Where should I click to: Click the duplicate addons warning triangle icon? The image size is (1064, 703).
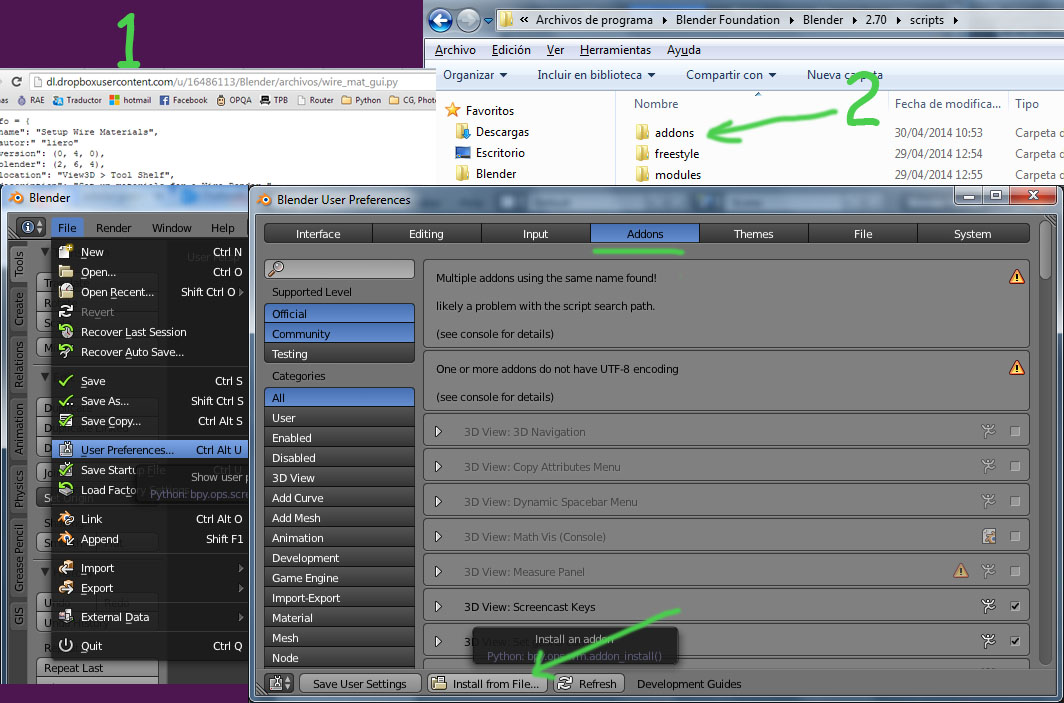pos(1016,277)
